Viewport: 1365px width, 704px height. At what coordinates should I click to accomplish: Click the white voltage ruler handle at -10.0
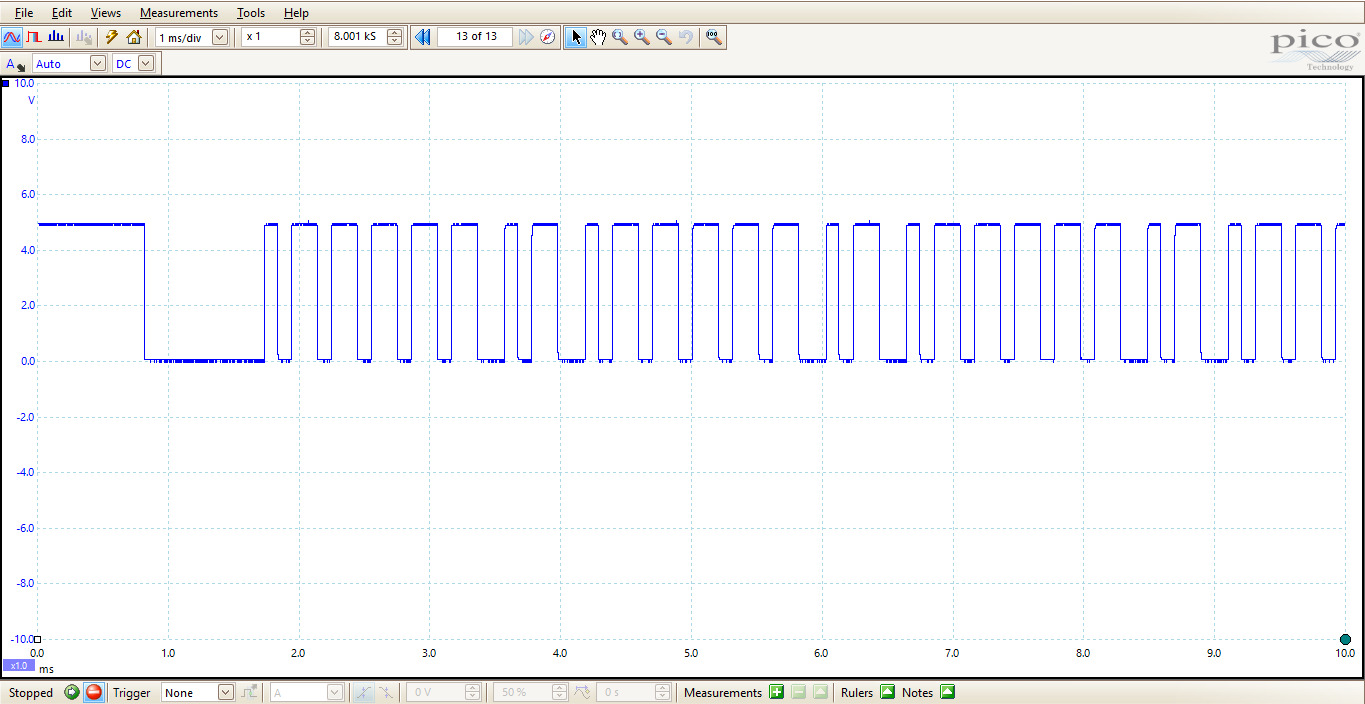coord(37,639)
